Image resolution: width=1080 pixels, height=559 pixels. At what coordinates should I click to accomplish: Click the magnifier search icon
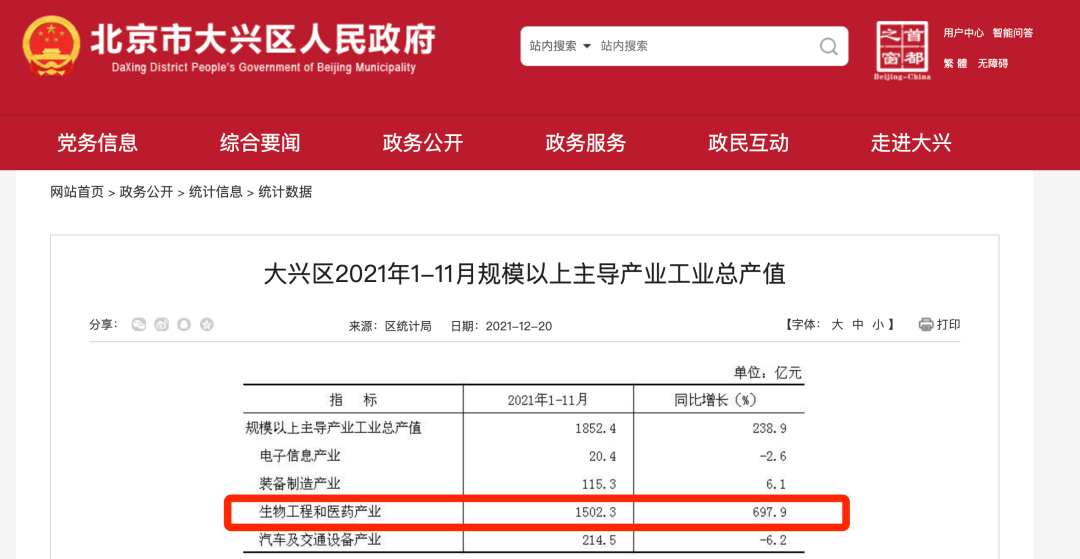click(828, 46)
